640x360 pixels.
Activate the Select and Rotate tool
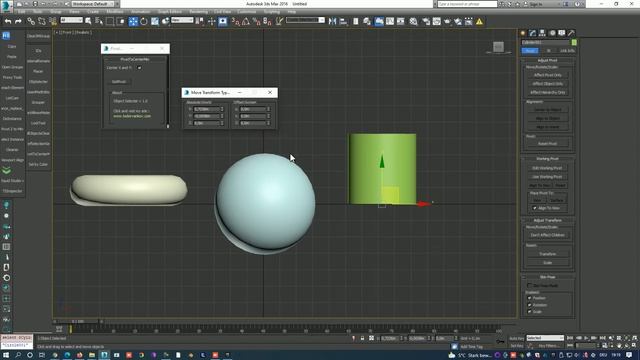144,21
